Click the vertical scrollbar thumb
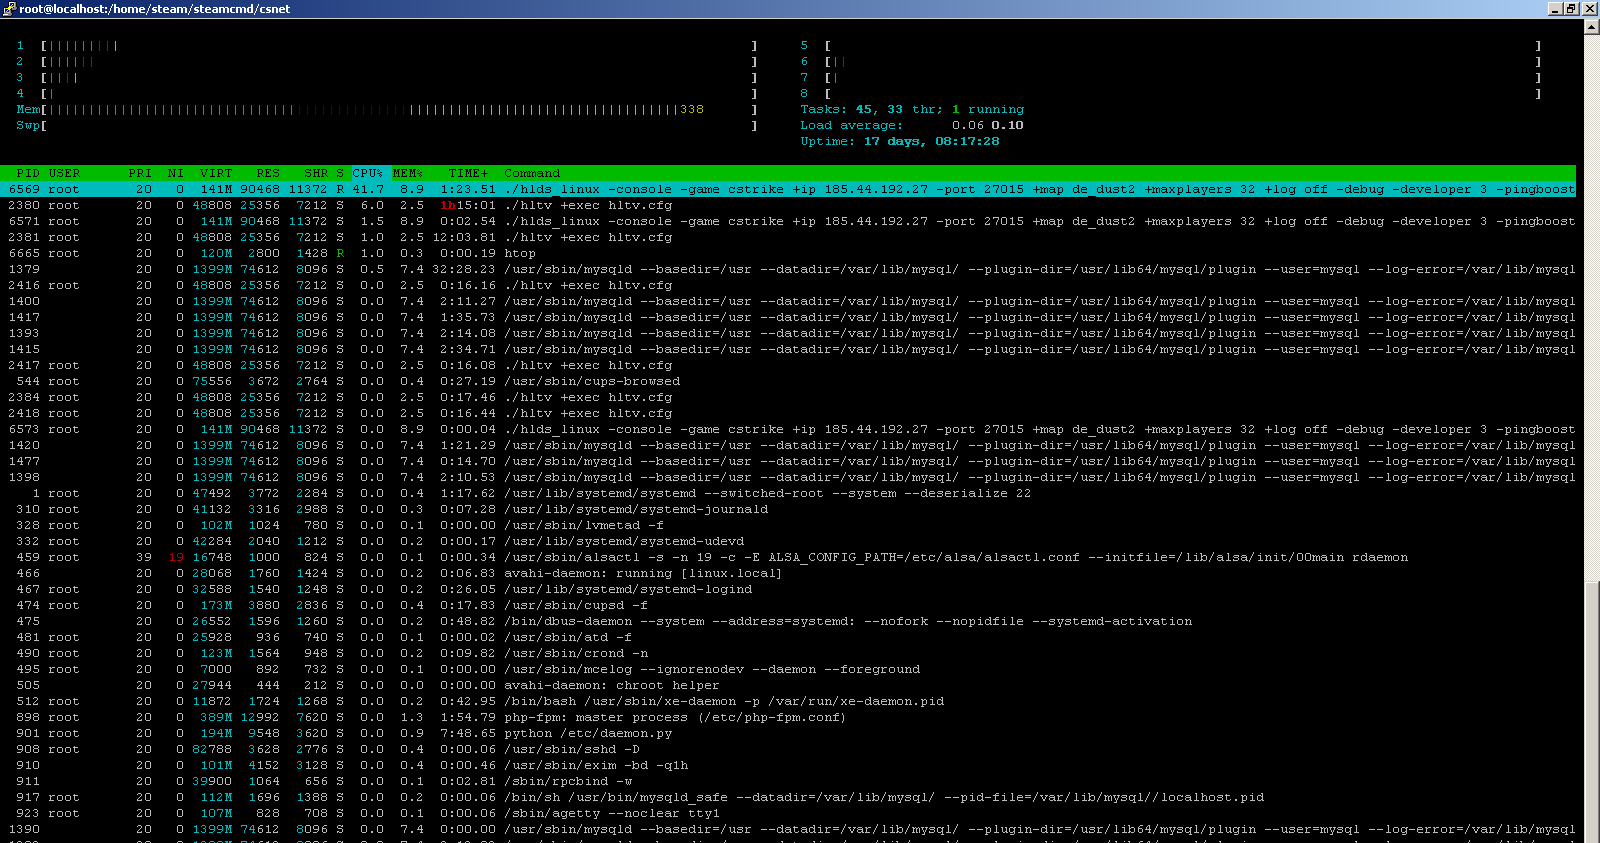Image resolution: width=1600 pixels, height=843 pixels. (x=1591, y=712)
